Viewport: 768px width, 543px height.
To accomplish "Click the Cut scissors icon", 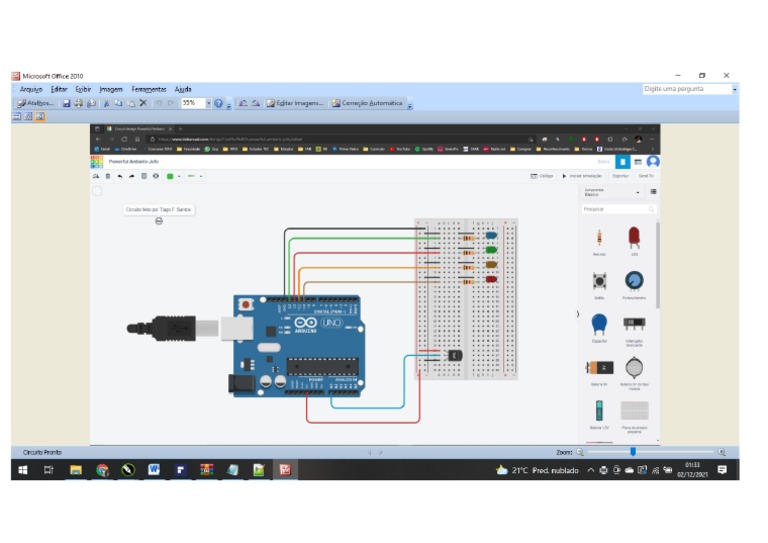I will [x=106, y=103].
